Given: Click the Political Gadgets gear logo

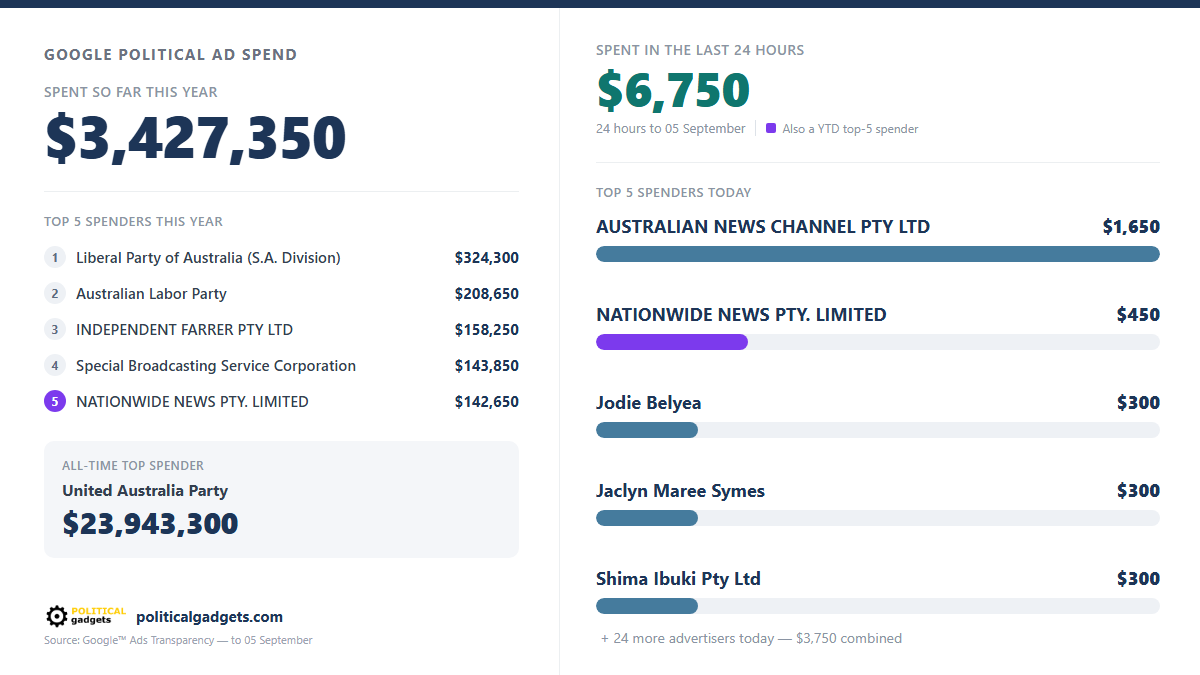Looking at the screenshot, I should click(x=86, y=616).
